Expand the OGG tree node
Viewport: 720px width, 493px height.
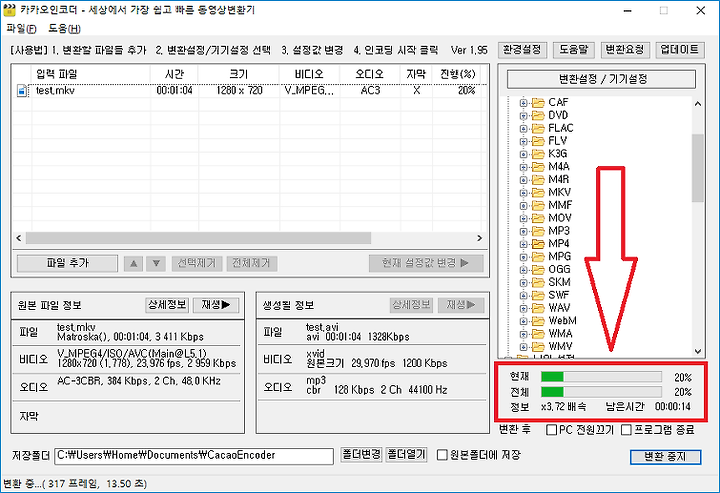coord(523,270)
